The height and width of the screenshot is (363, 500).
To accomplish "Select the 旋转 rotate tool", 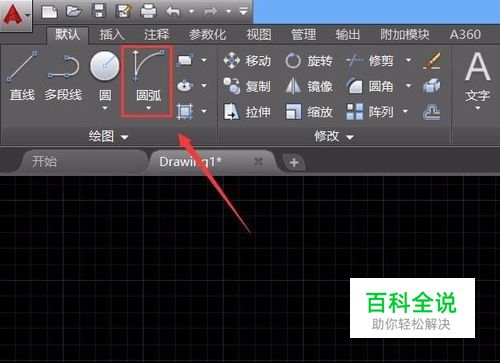I will click(x=309, y=61).
